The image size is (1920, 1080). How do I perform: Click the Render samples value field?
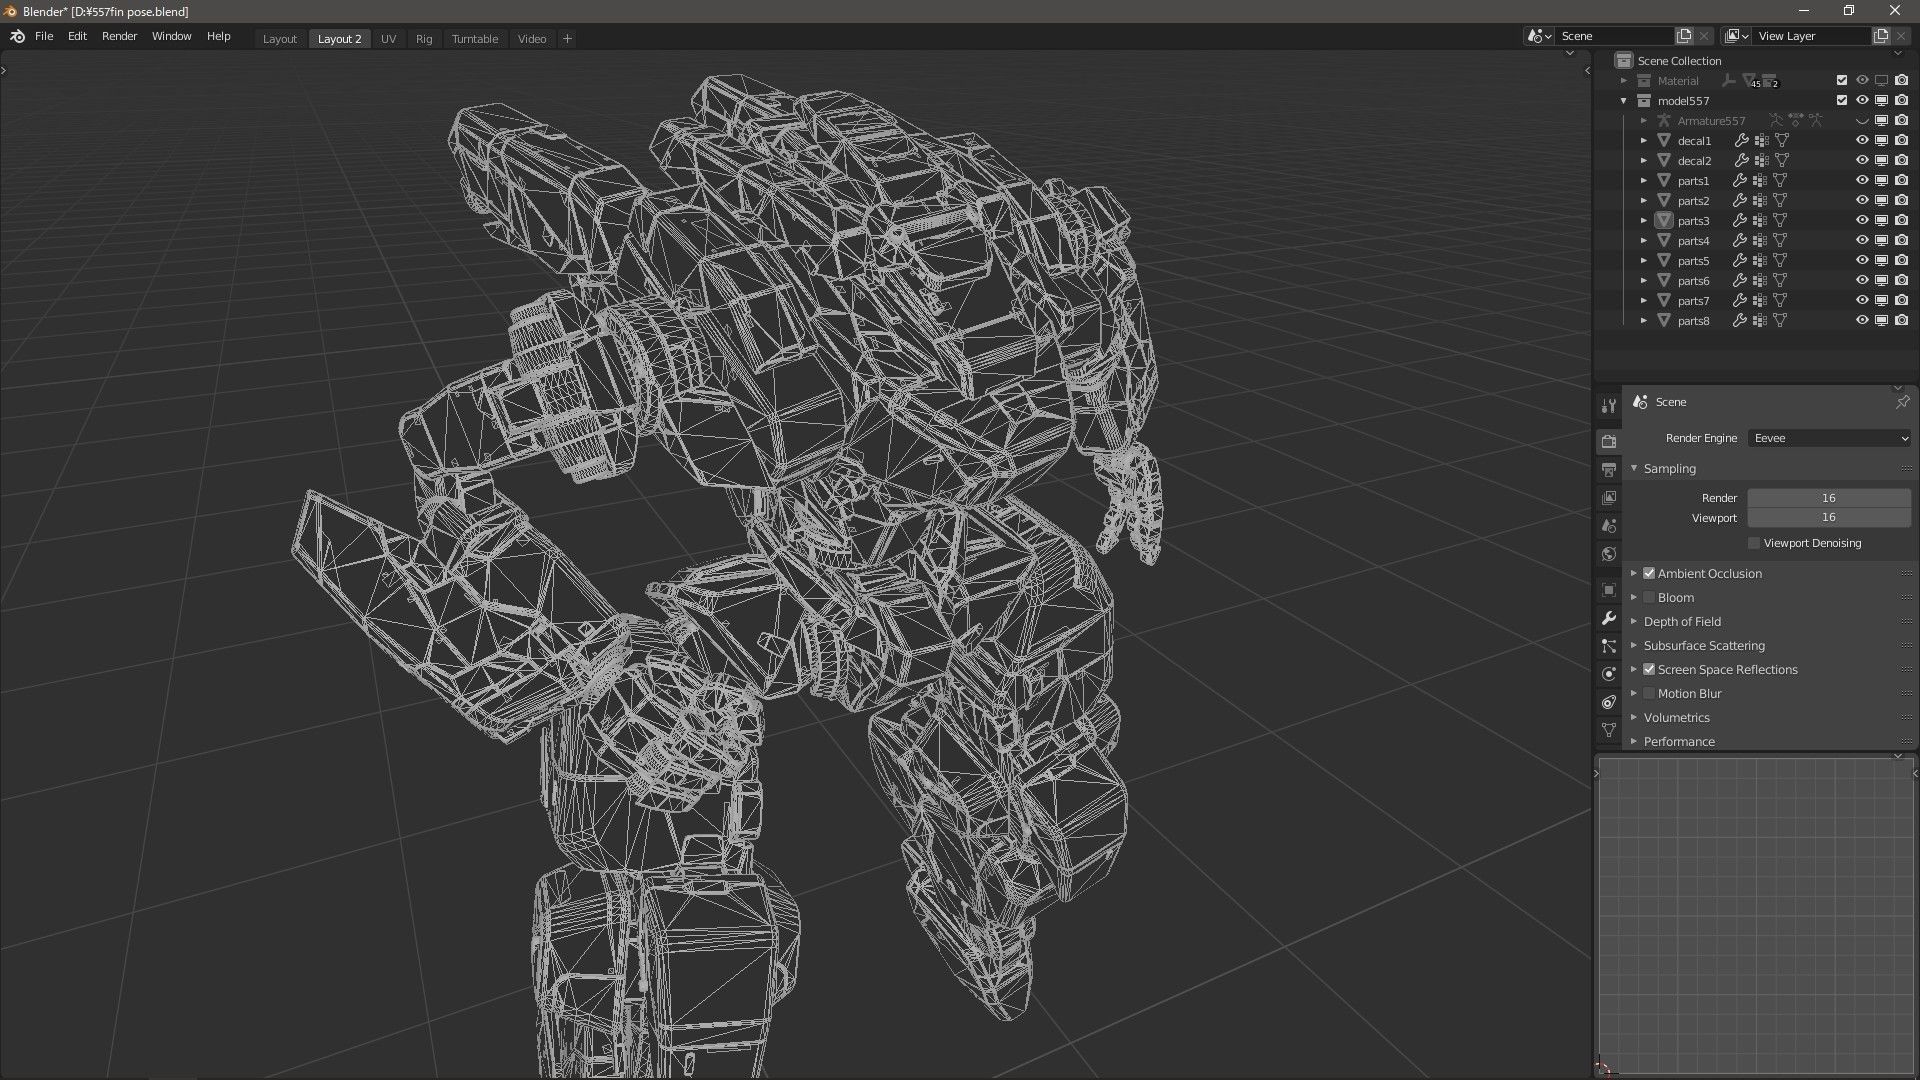point(1829,498)
